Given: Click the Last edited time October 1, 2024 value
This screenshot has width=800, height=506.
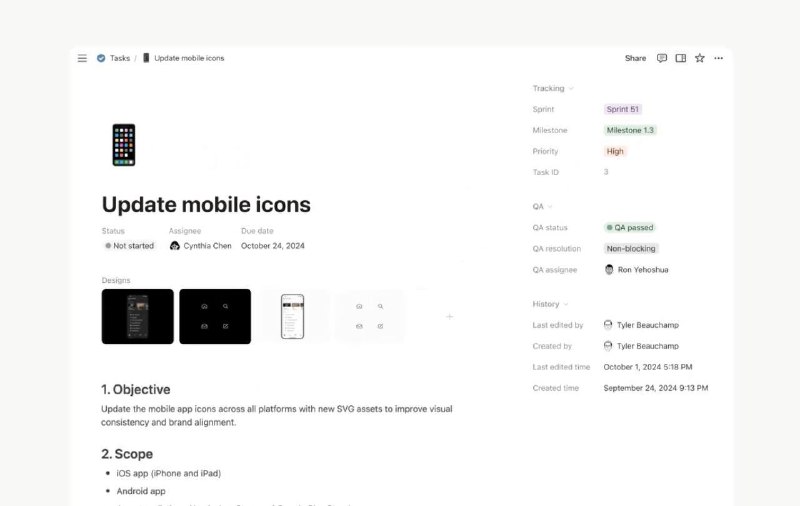Looking at the screenshot, I should [648, 367].
